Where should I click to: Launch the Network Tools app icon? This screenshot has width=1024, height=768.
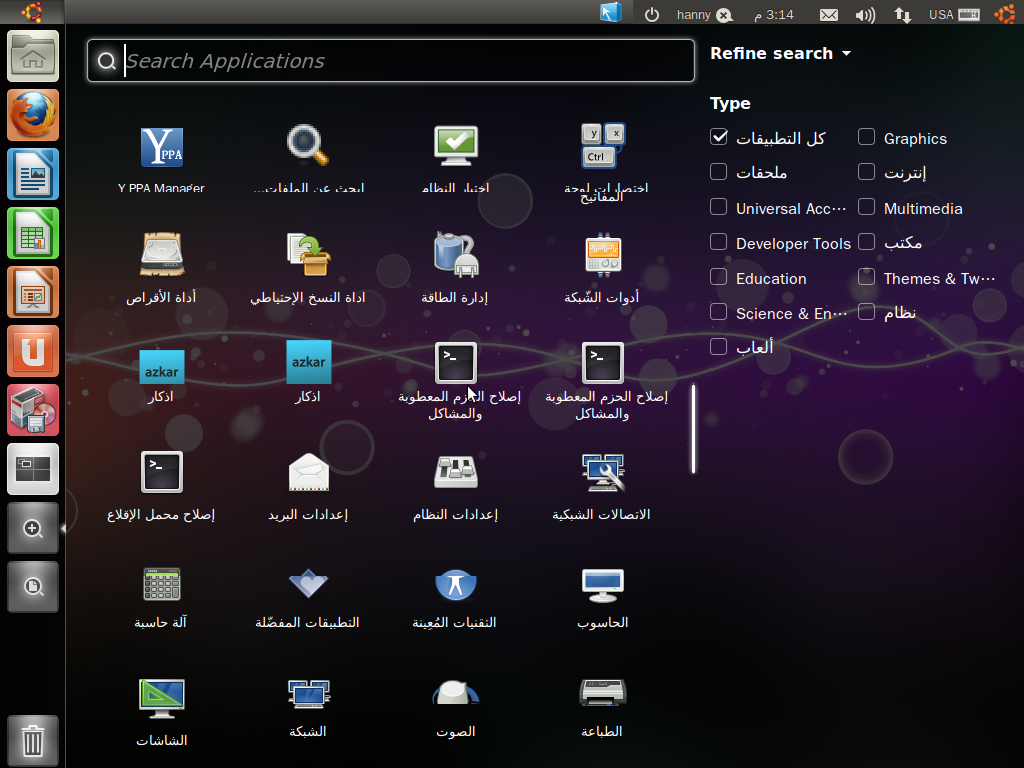[602, 255]
